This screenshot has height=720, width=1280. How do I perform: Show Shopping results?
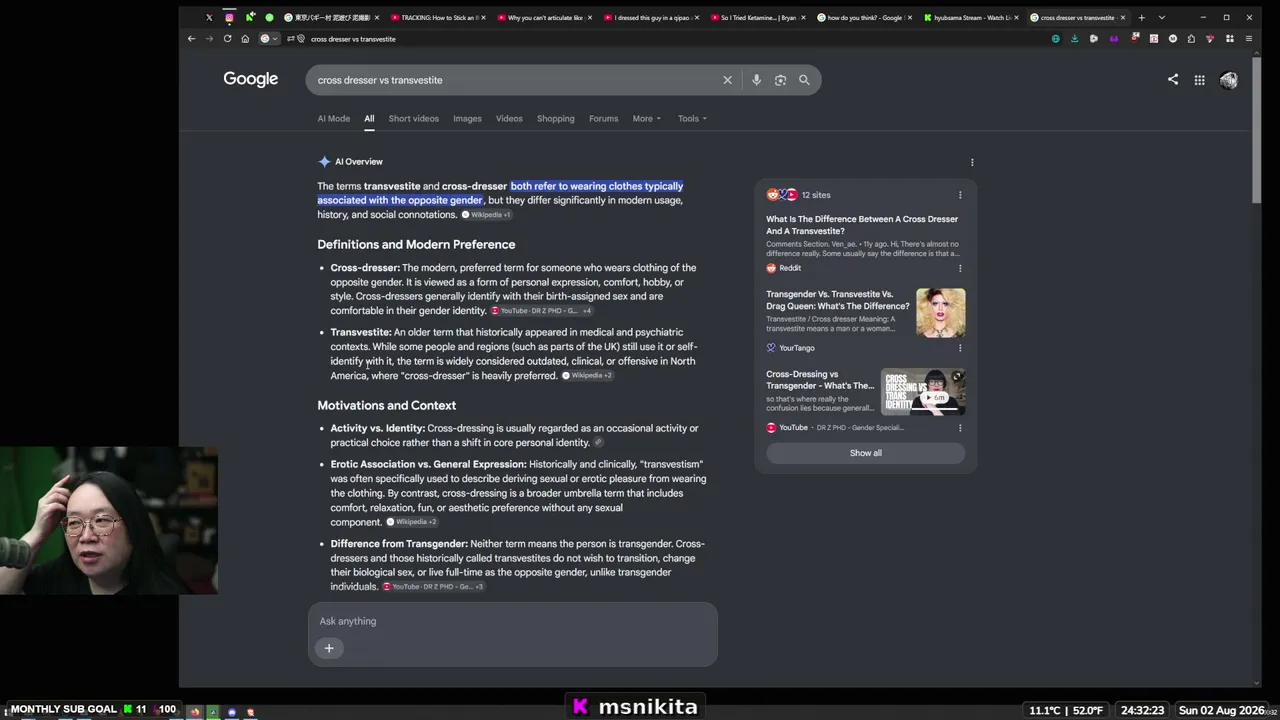coord(556,118)
